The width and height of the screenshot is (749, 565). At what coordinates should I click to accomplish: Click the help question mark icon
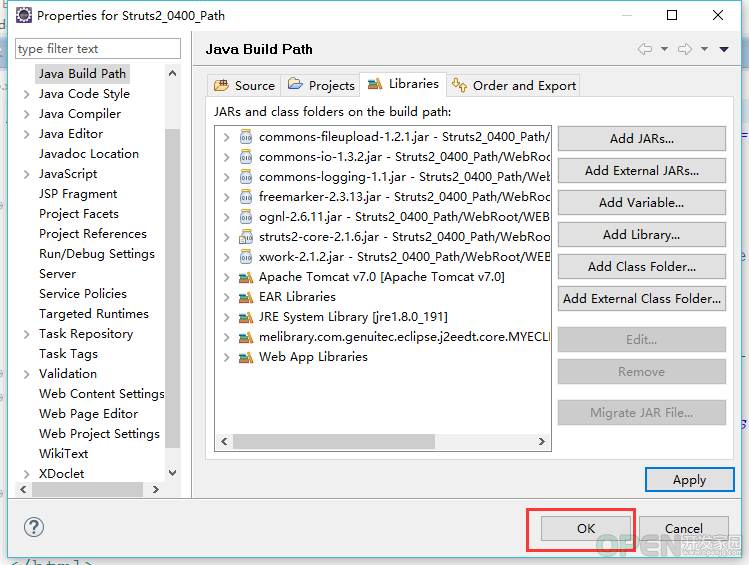tap(34, 527)
